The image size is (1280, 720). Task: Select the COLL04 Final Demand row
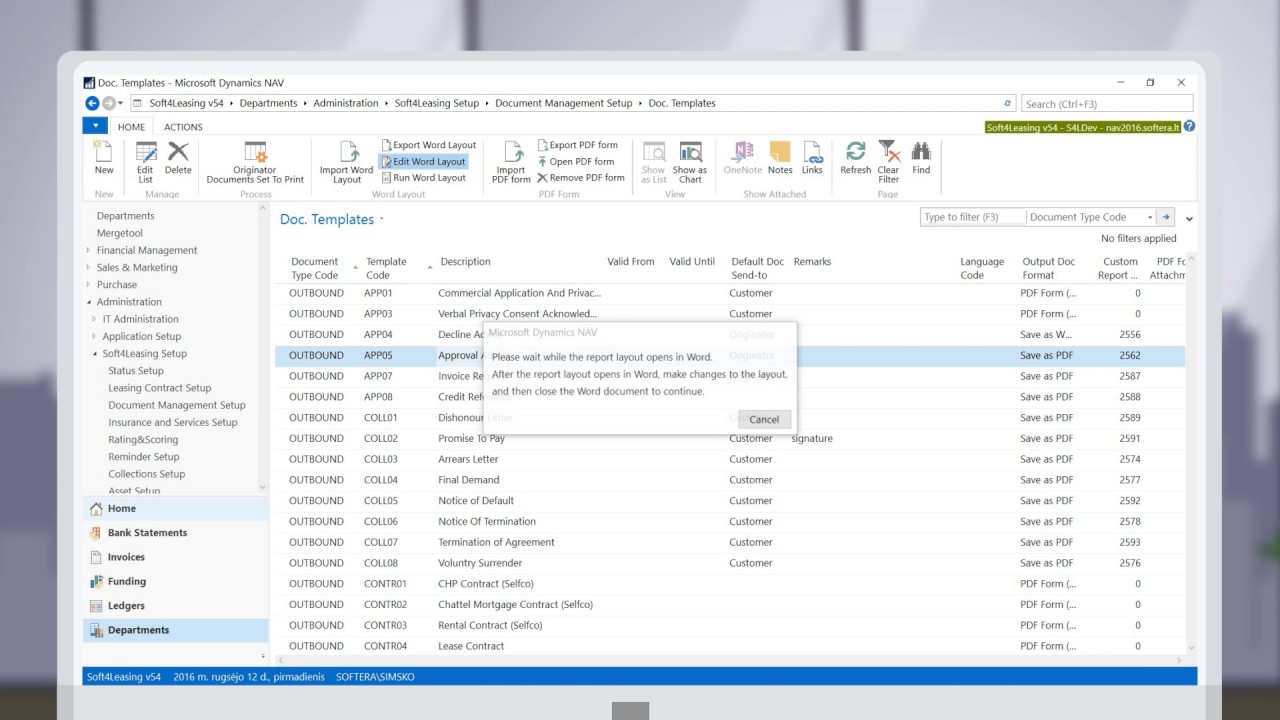[x=730, y=480]
